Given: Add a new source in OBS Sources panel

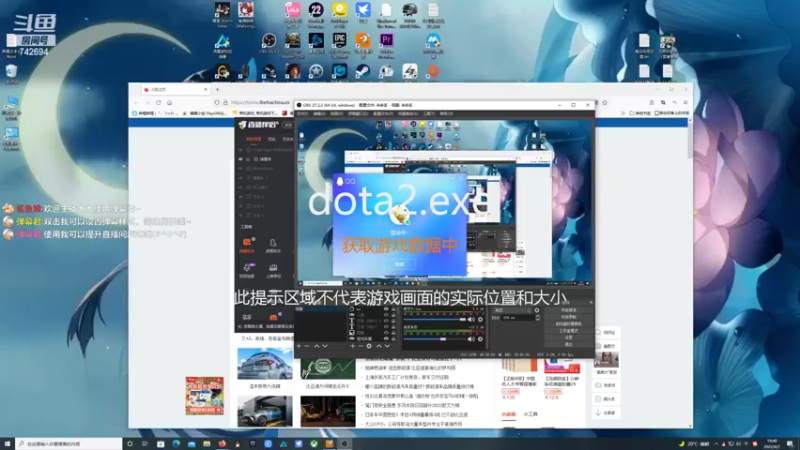Looking at the screenshot, I should tap(353, 346).
